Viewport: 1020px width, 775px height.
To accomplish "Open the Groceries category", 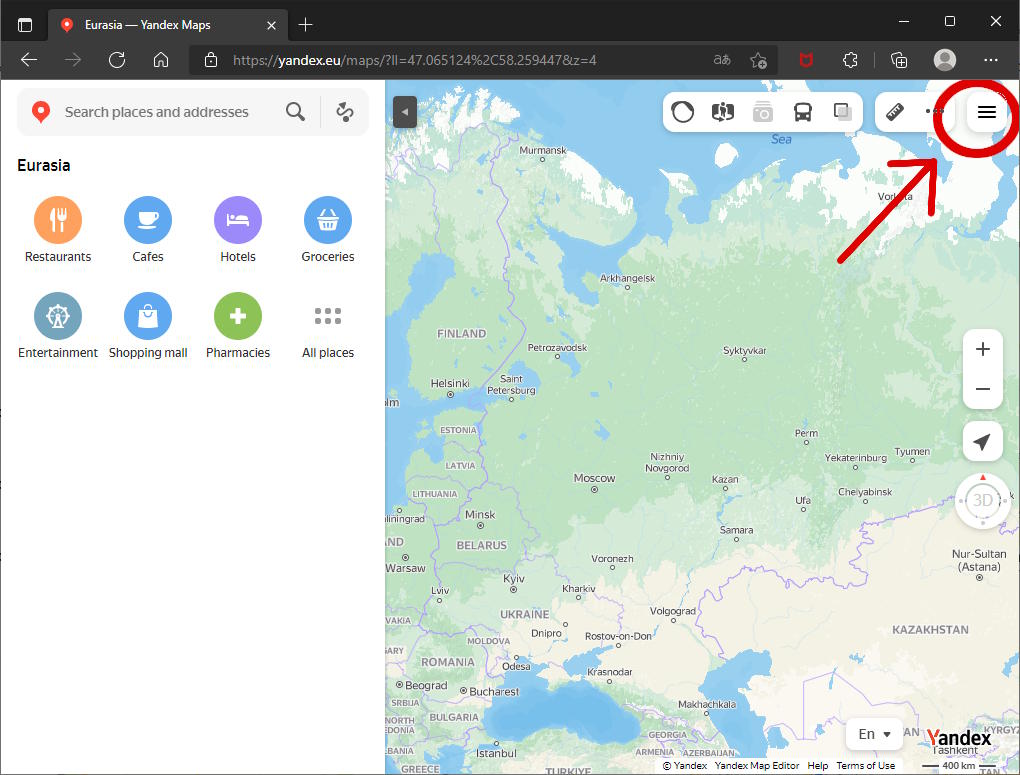I will coord(328,230).
